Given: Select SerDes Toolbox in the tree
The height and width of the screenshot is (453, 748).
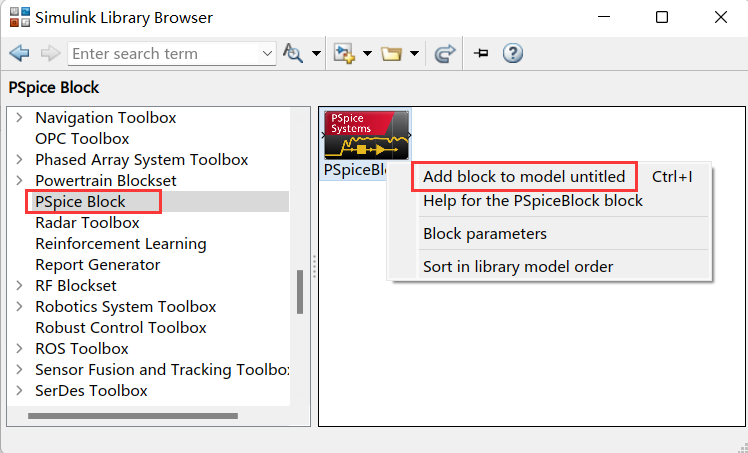Looking at the screenshot, I should pyautogui.click(x=91, y=390).
